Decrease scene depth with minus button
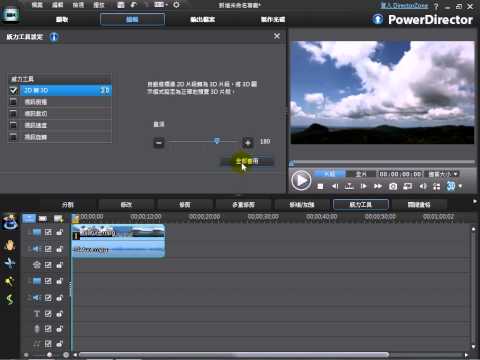 pos(159,143)
